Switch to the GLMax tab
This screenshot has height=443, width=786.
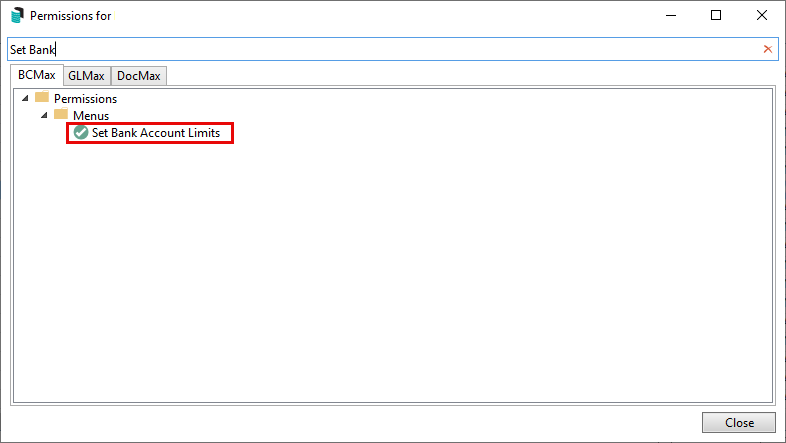(x=87, y=76)
